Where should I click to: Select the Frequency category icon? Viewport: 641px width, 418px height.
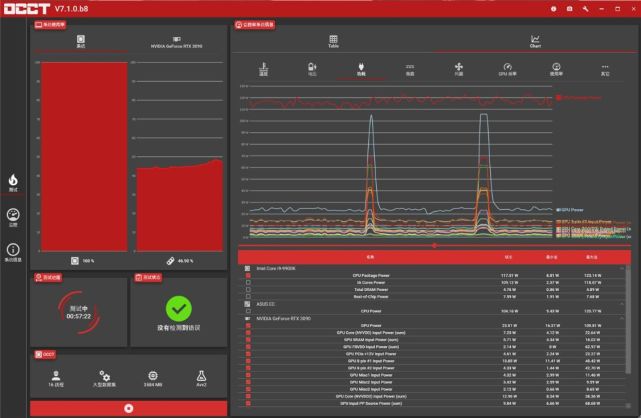point(410,67)
